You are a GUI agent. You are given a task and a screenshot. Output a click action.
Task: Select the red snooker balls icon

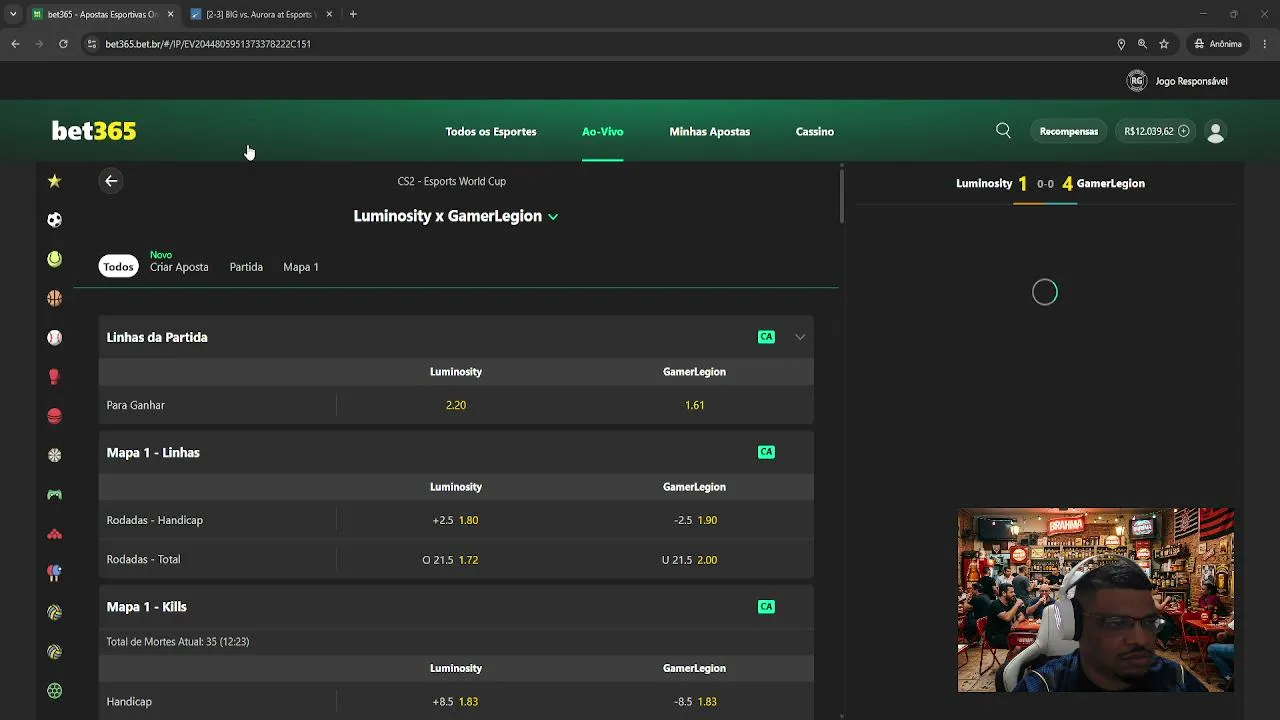click(x=54, y=534)
